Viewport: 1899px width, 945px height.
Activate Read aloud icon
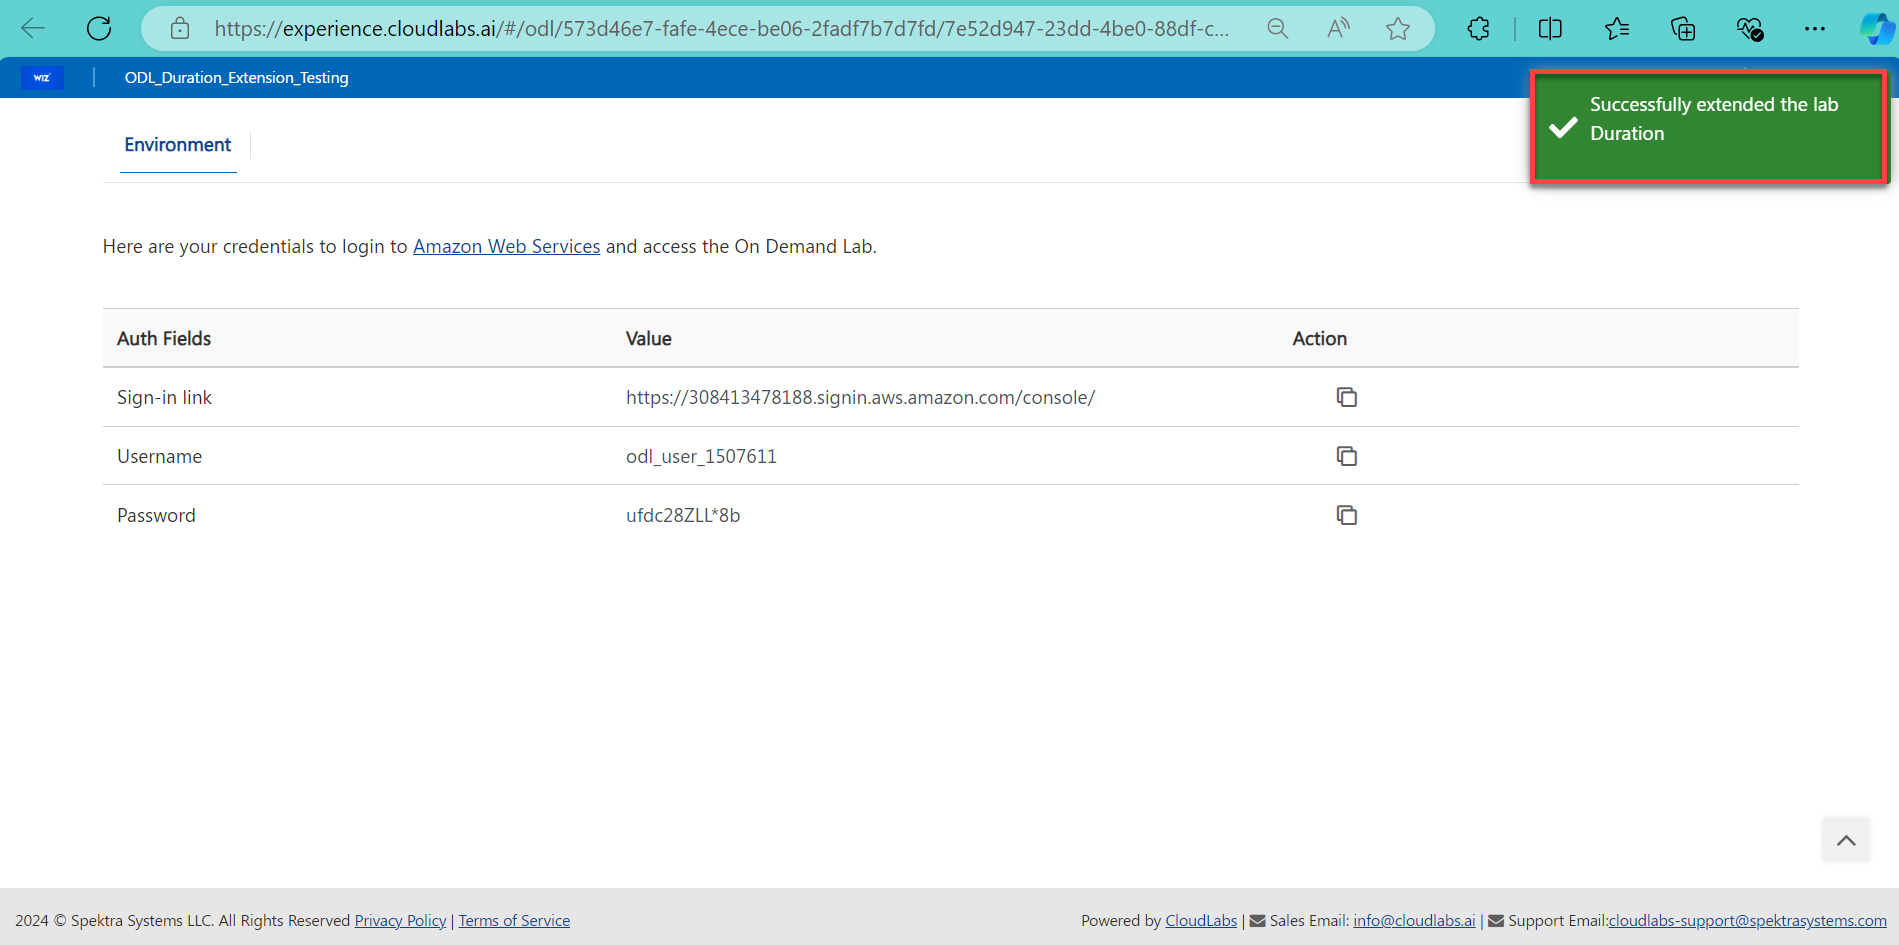point(1338,29)
